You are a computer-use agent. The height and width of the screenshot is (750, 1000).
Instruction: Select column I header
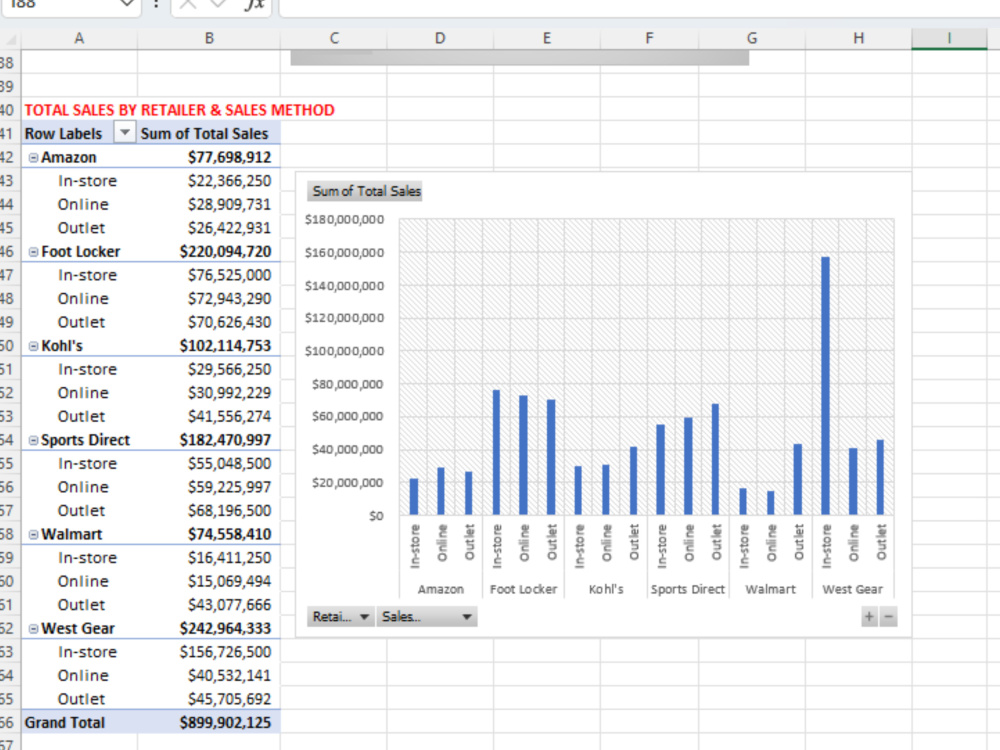(949, 38)
